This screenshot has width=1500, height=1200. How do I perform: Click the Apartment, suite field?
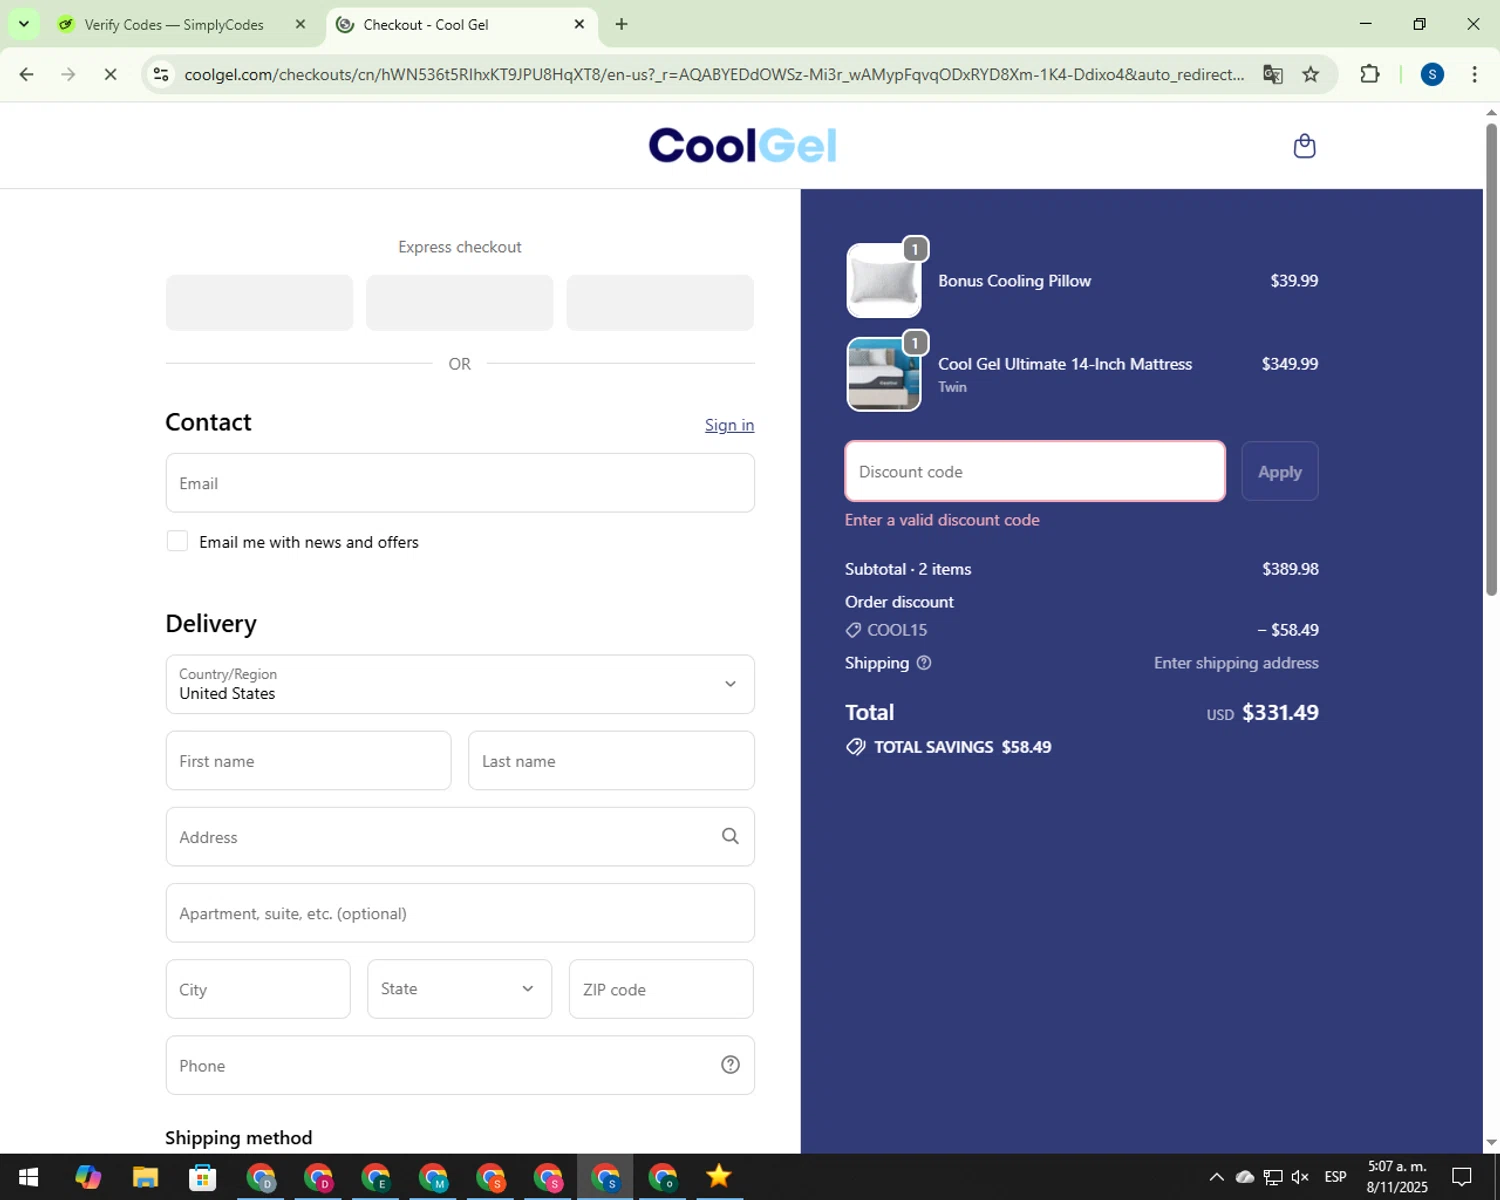460,913
